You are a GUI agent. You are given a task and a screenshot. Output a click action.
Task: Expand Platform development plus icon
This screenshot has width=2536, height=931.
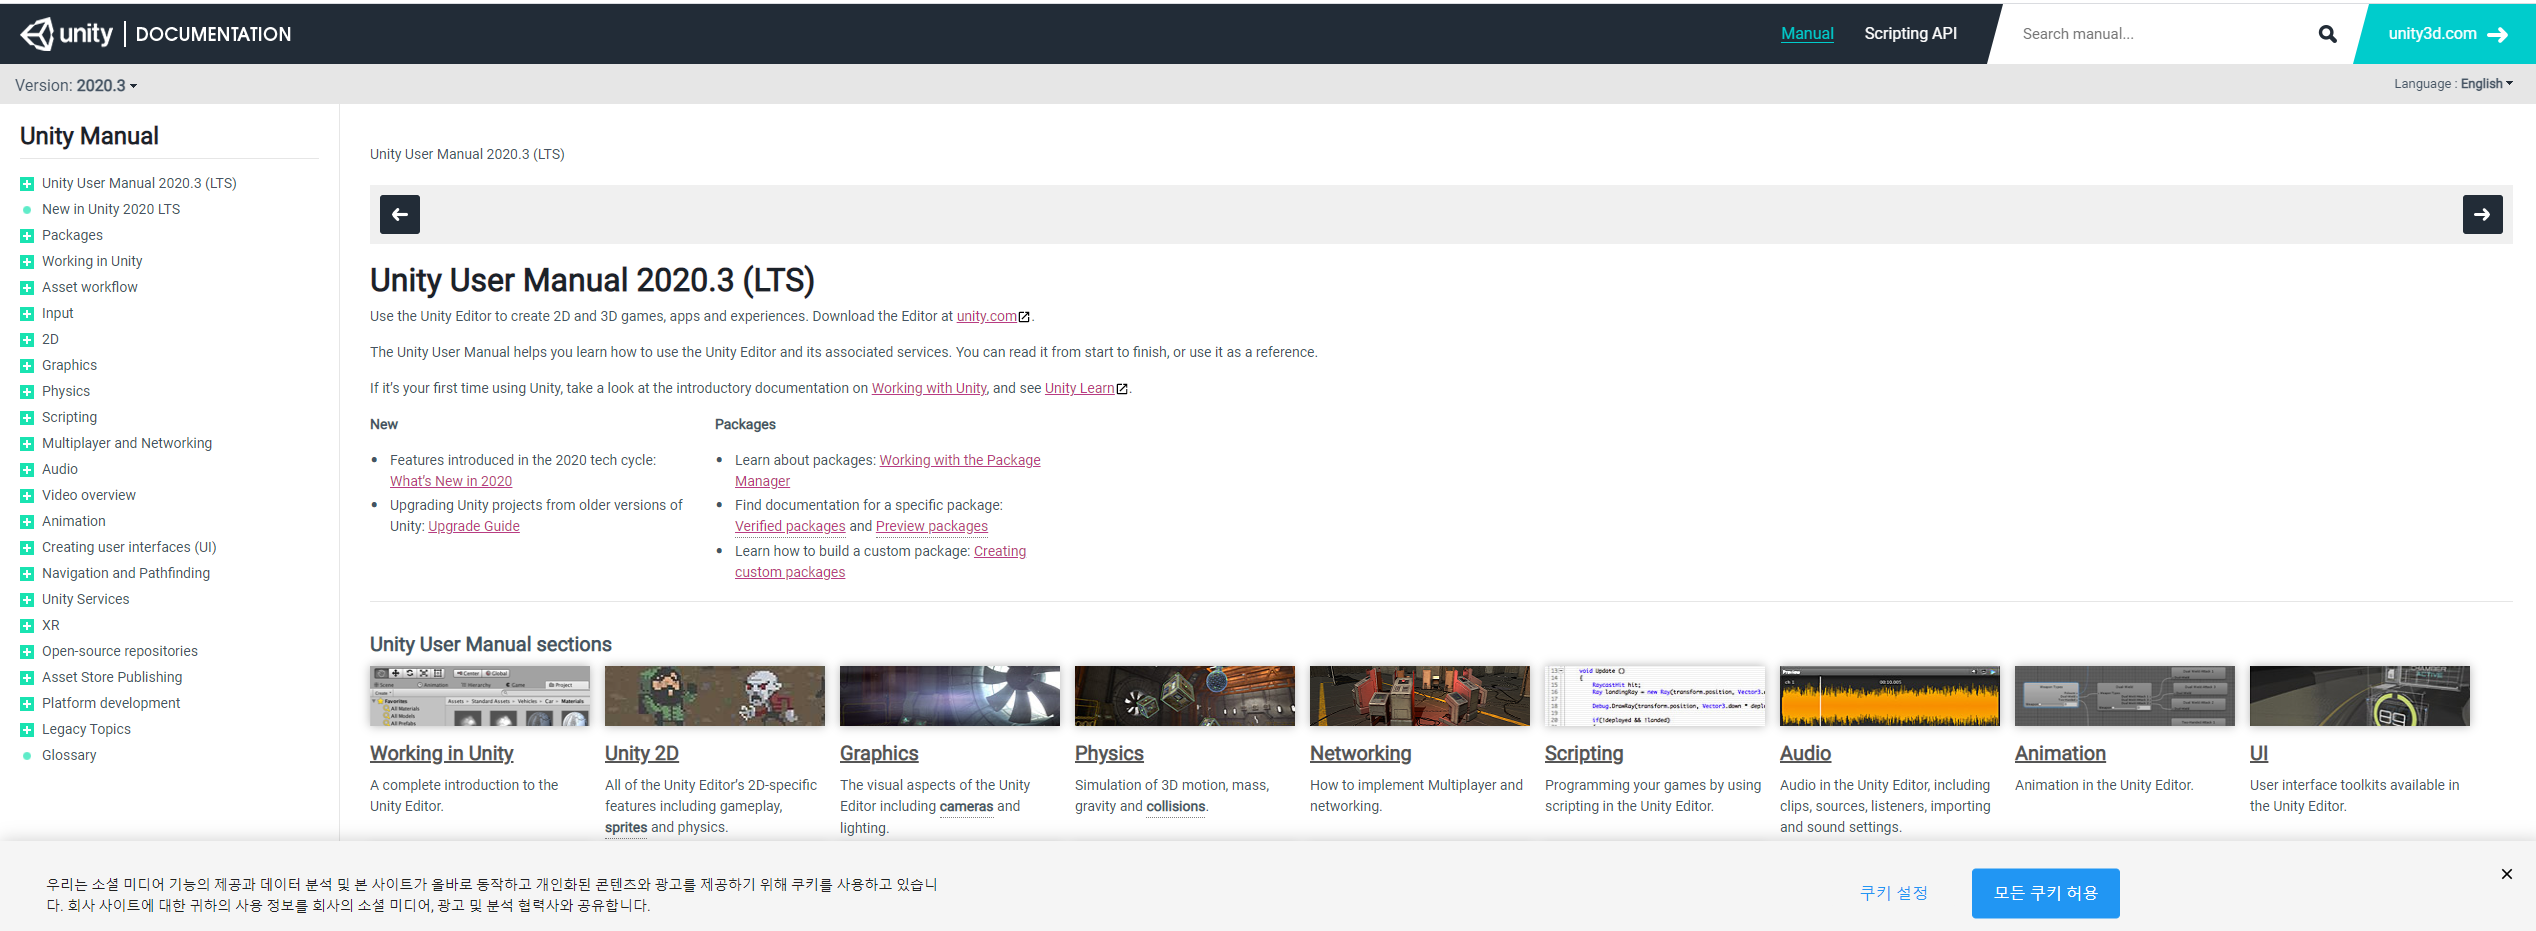[27, 704]
